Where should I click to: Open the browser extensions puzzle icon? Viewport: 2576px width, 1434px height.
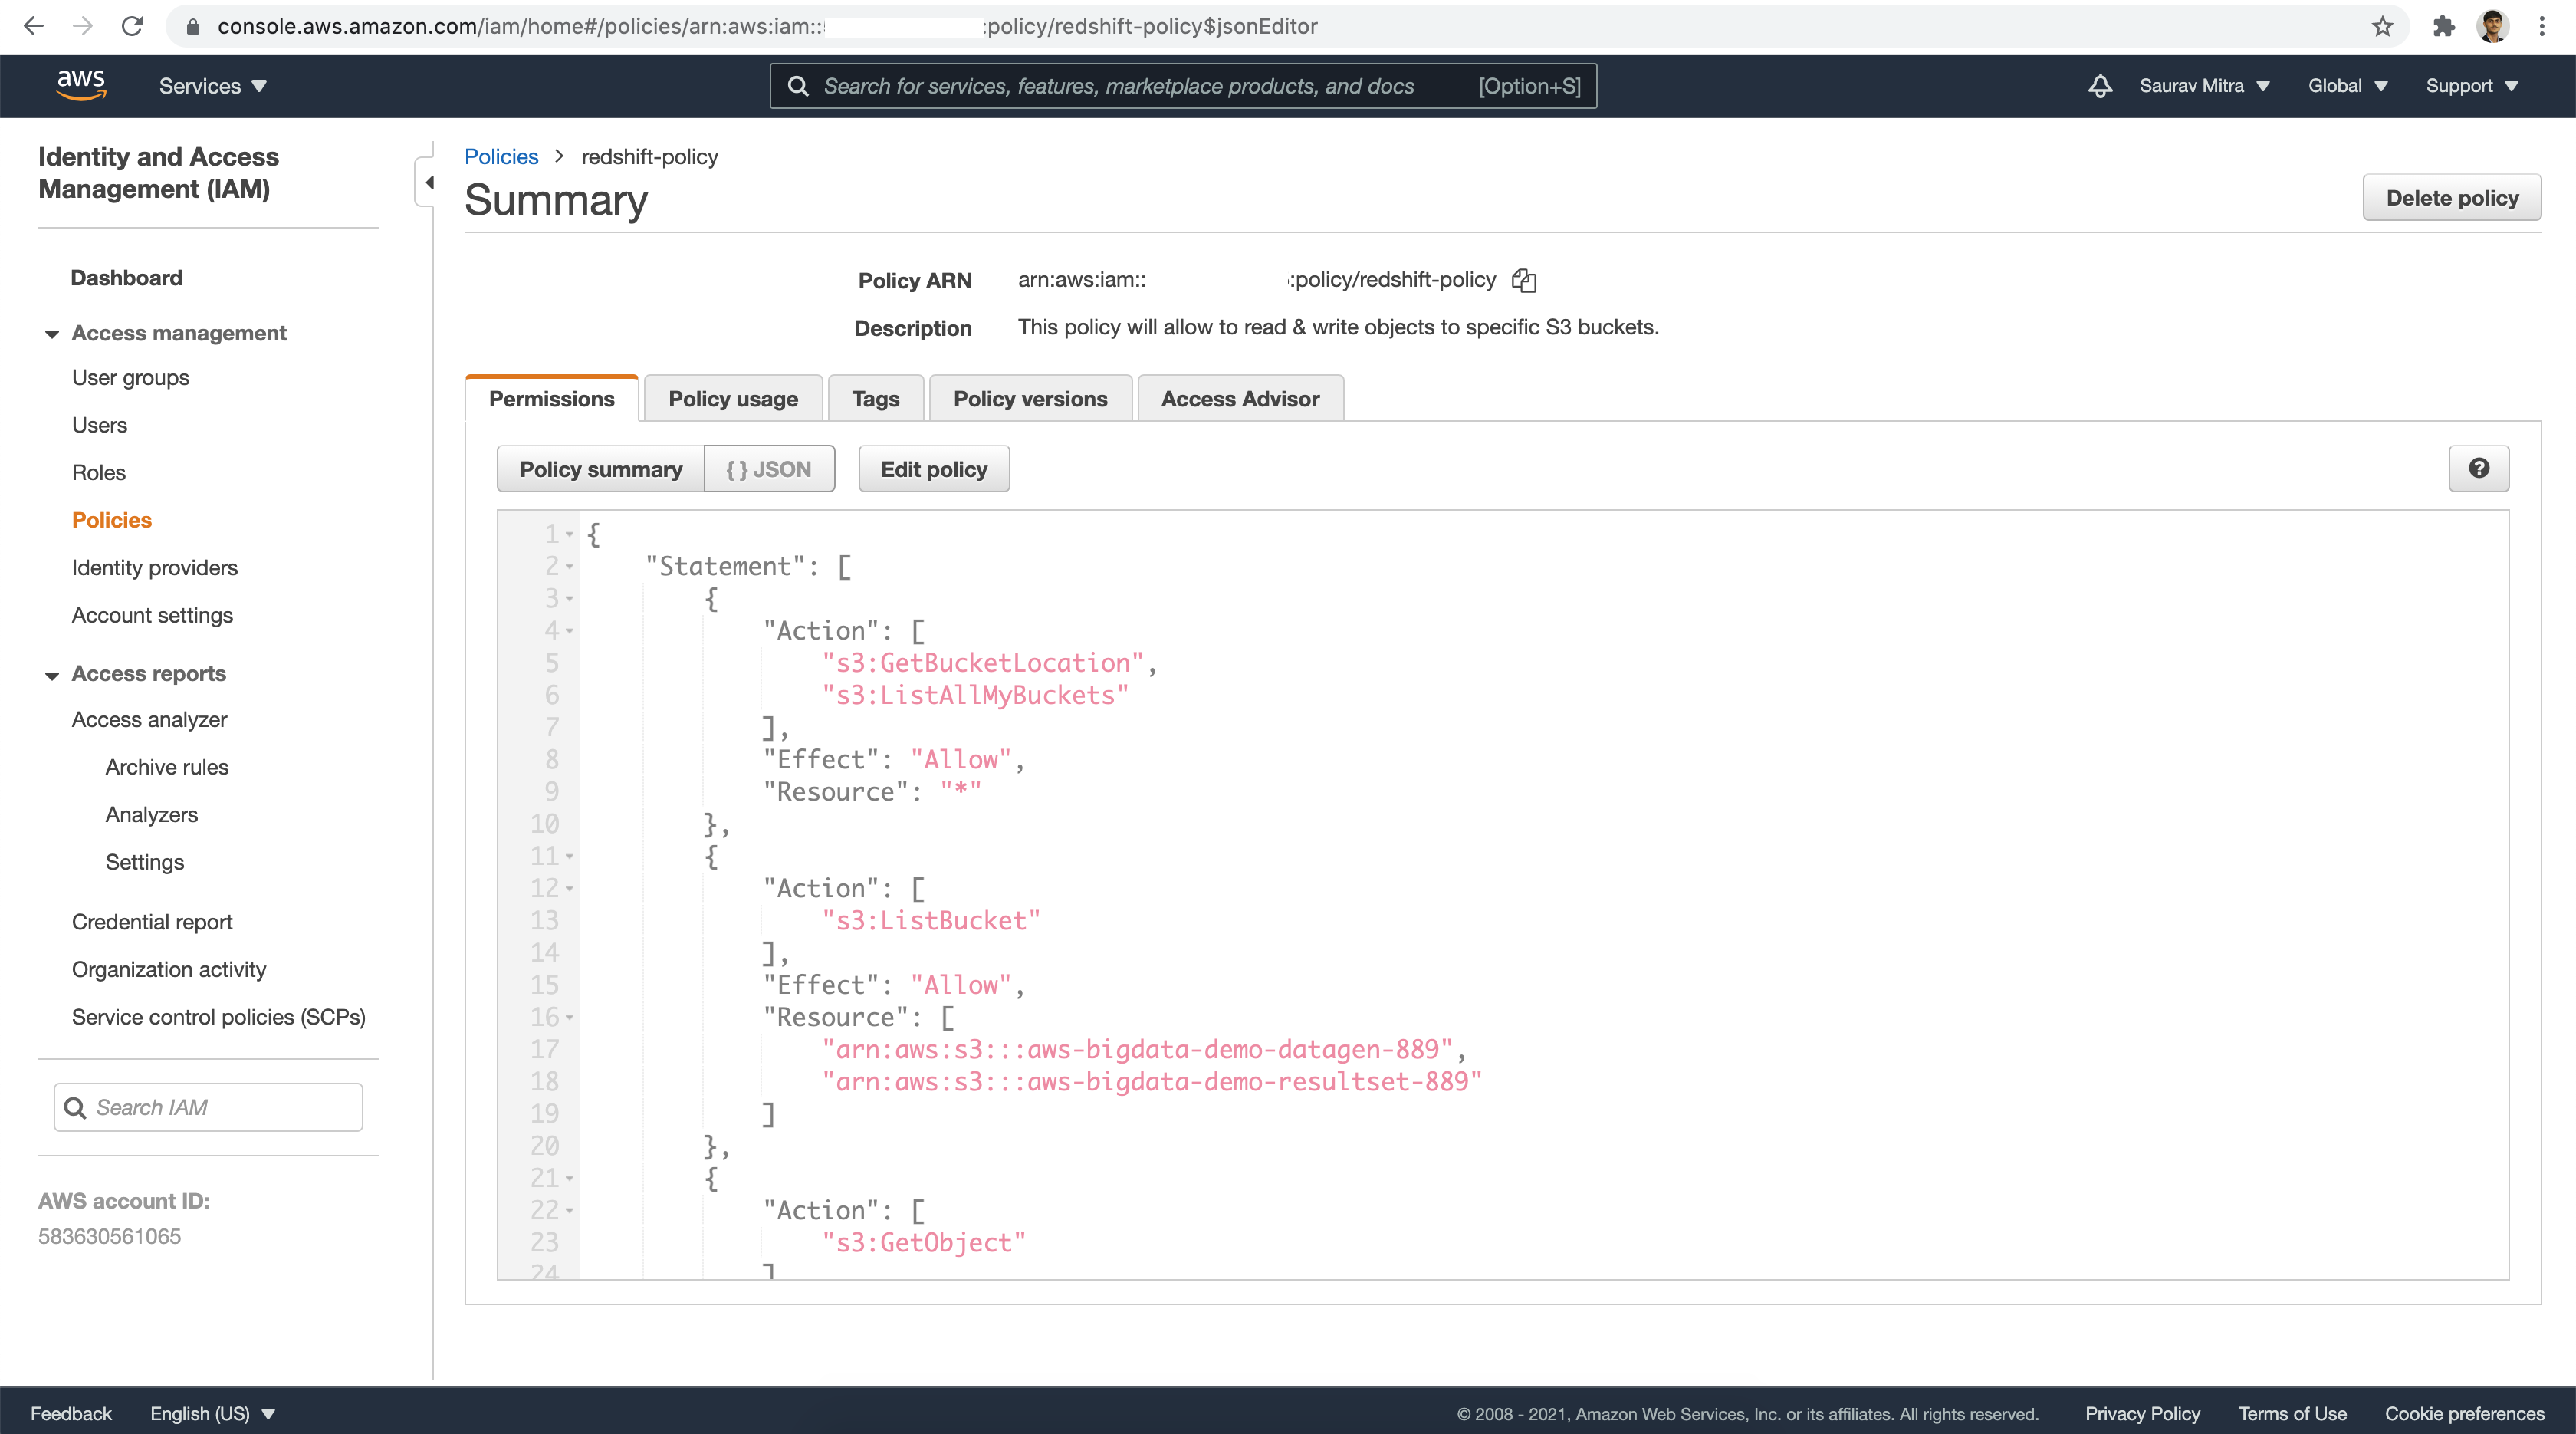coord(2443,26)
